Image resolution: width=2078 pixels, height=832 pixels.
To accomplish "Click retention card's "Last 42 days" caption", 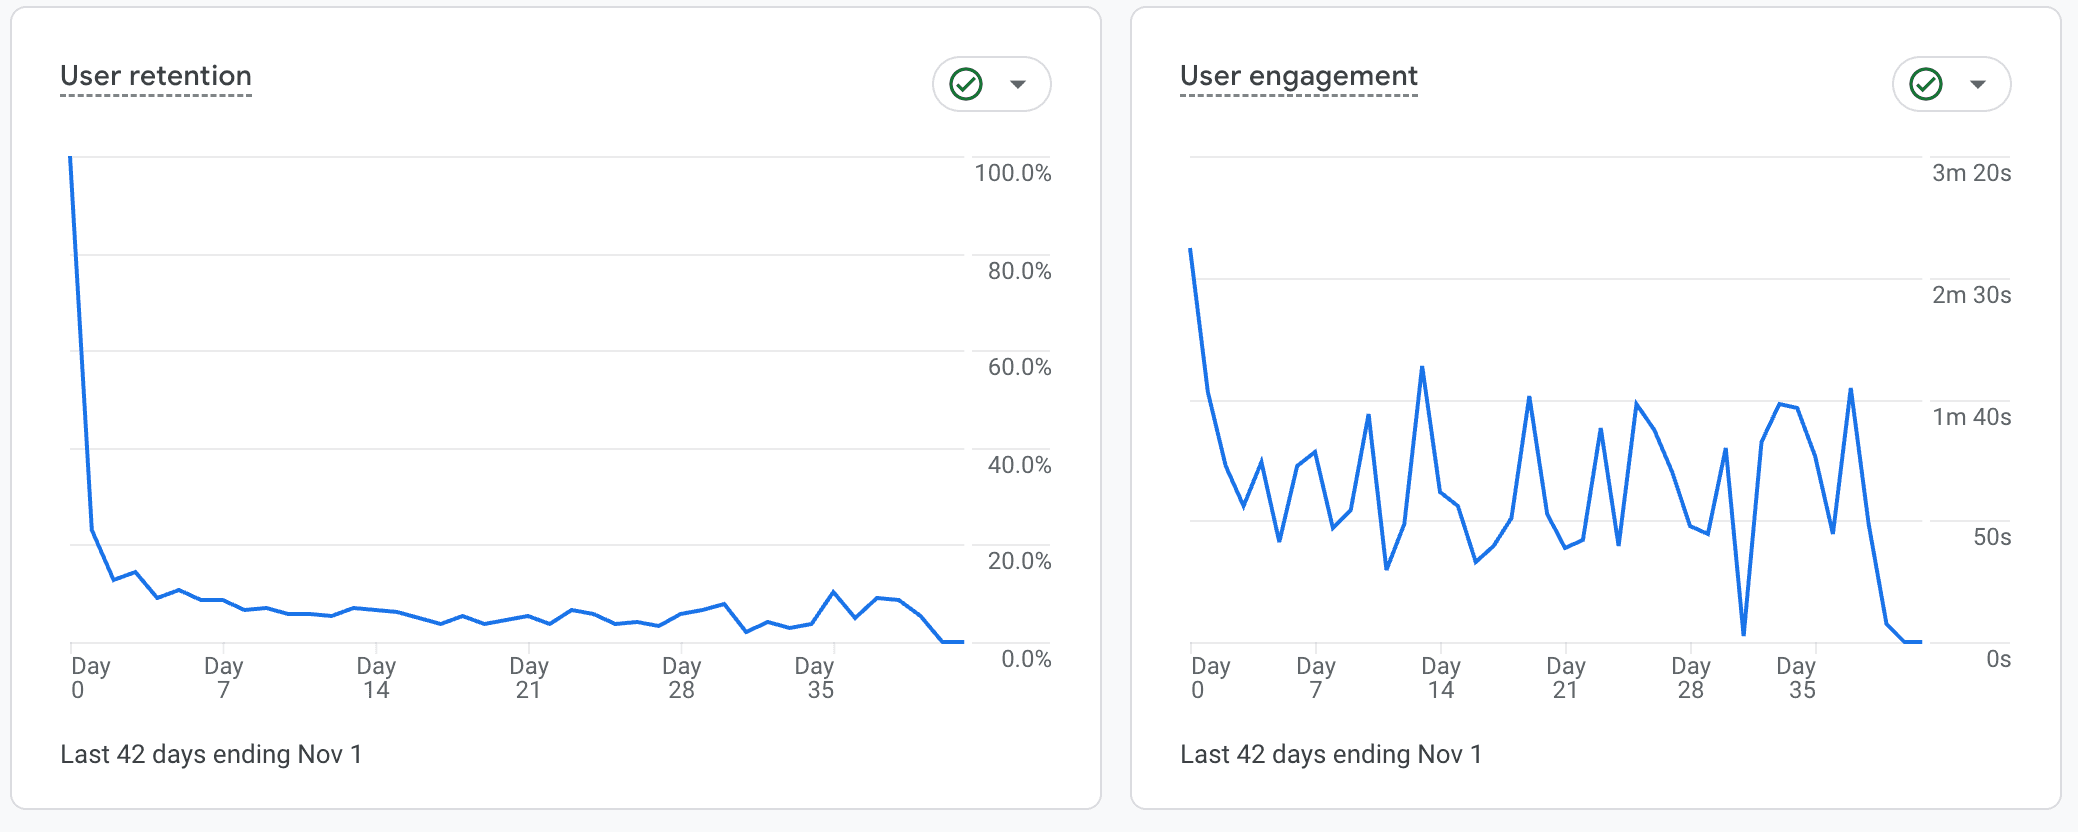I will point(211,754).
